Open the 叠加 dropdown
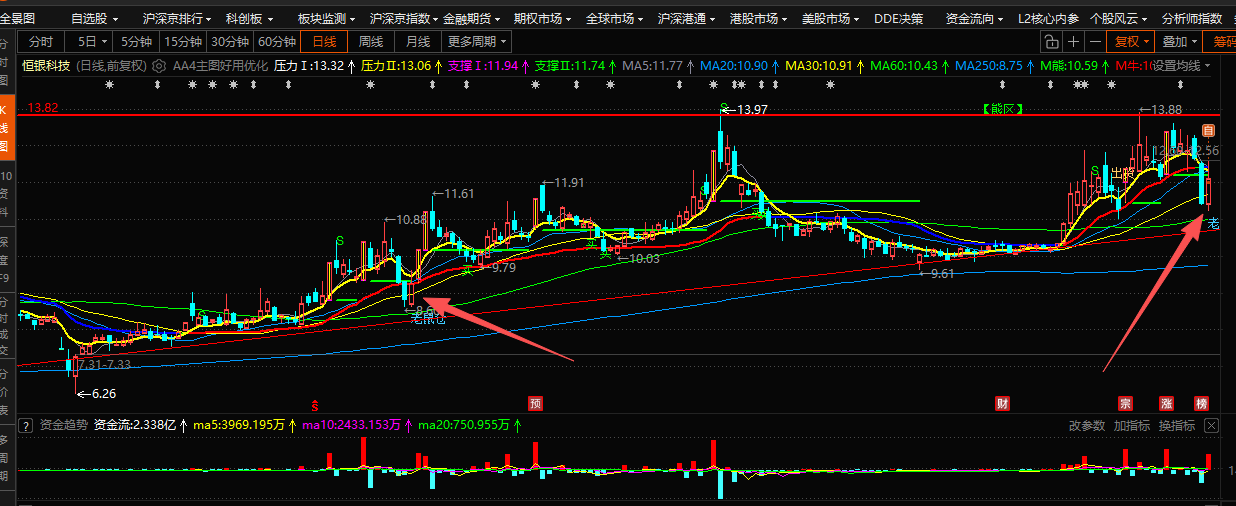 click(1179, 42)
